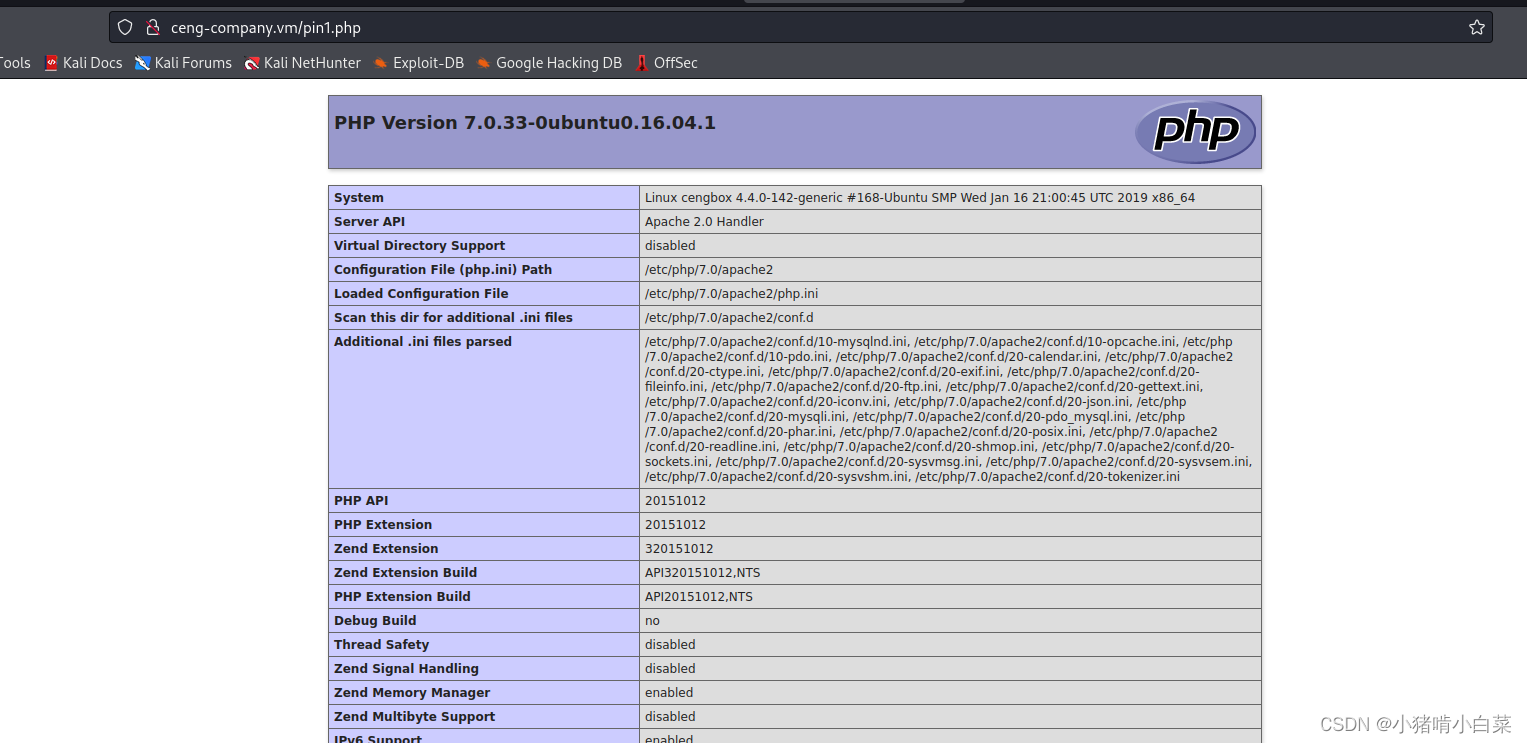Image resolution: width=1527 pixels, height=743 pixels.
Task: Click the Zend Signal Handling label
Action: click(x=407, y=669)
